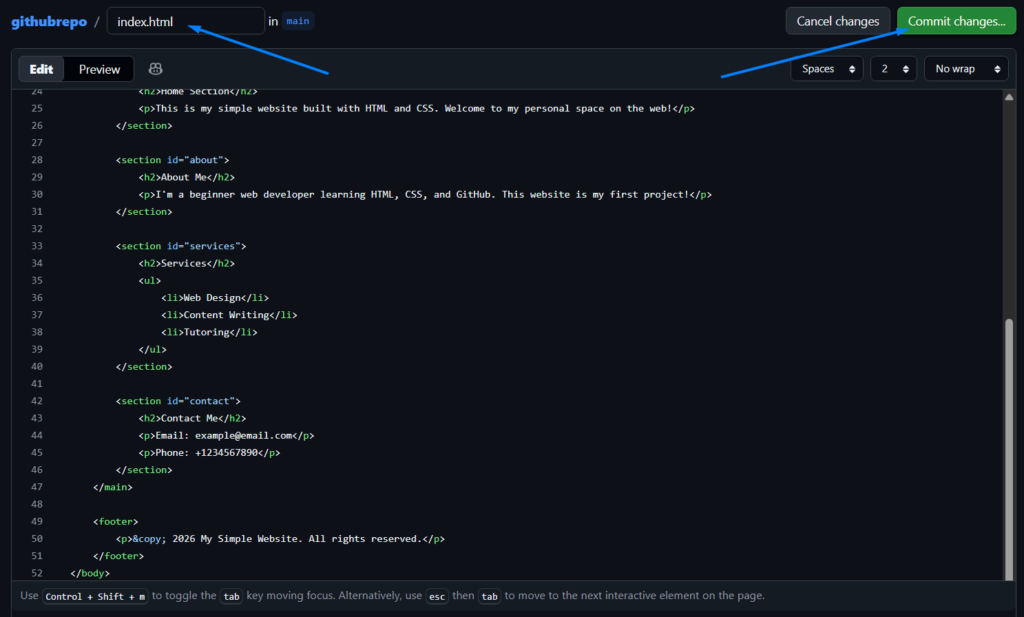Click the 'Control + Shift + m' shortcut hint

95,596
